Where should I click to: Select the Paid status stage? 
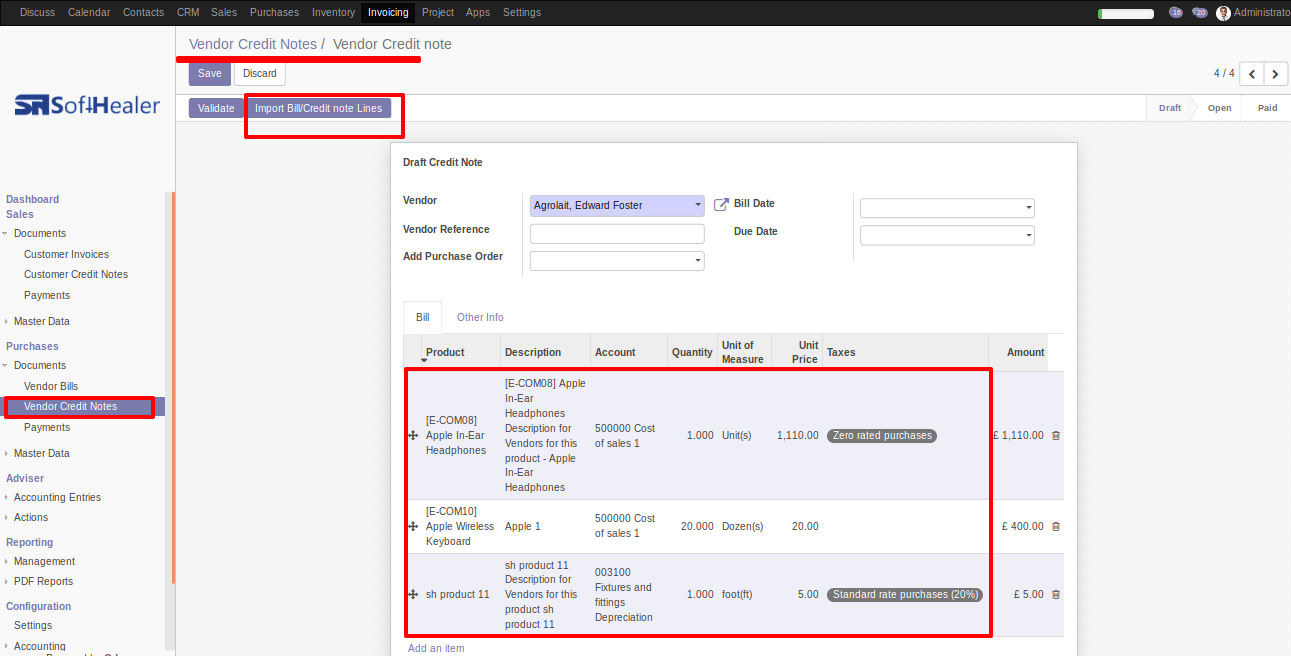click(1267, 108)
